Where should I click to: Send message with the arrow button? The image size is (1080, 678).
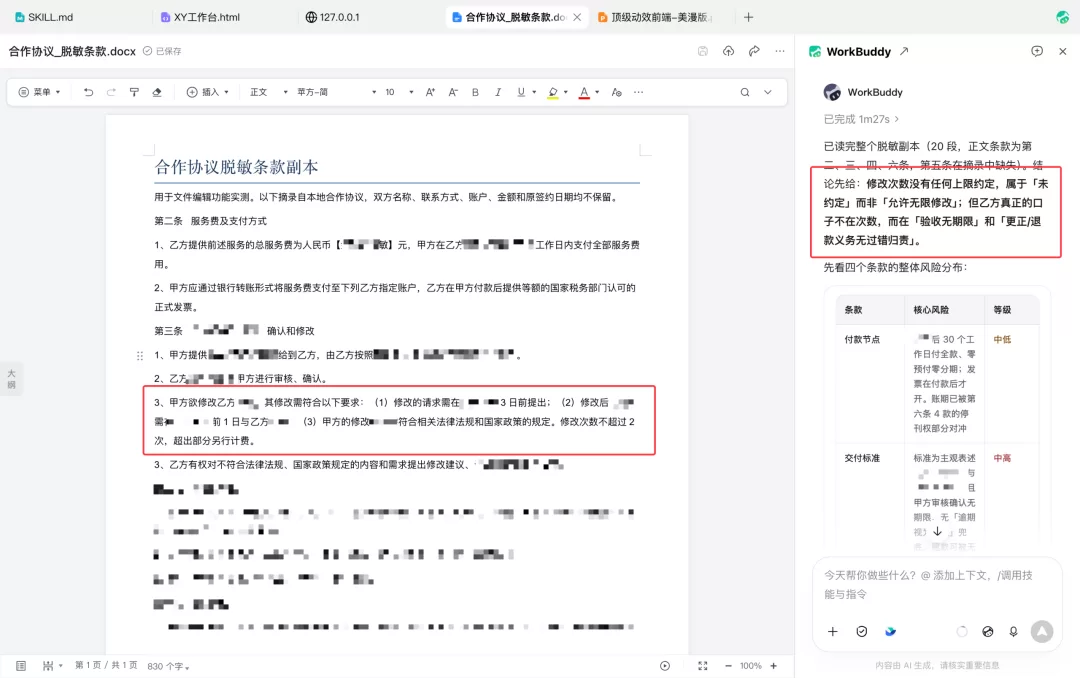pos(1042,631)
